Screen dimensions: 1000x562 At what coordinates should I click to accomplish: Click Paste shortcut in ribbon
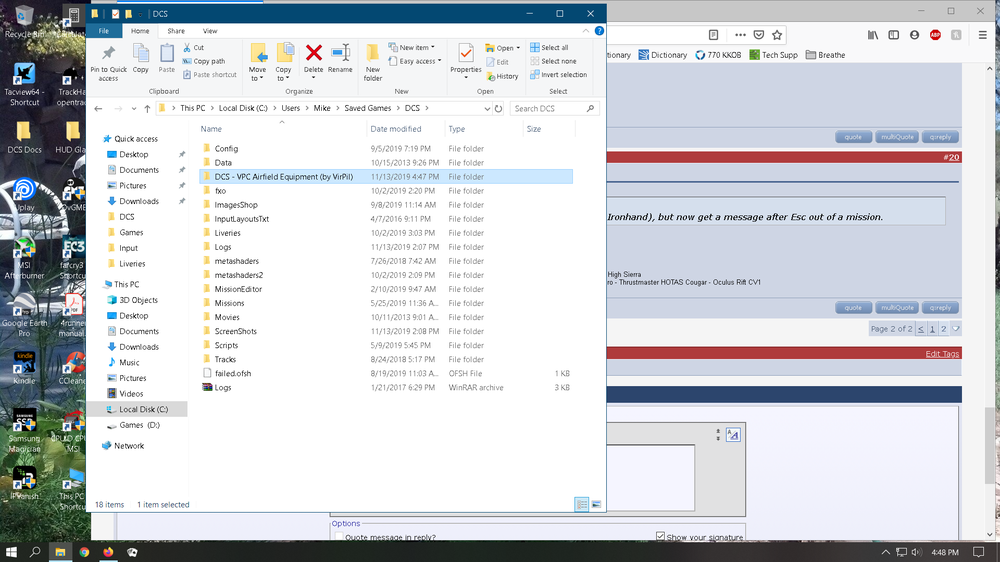point(210,75)
